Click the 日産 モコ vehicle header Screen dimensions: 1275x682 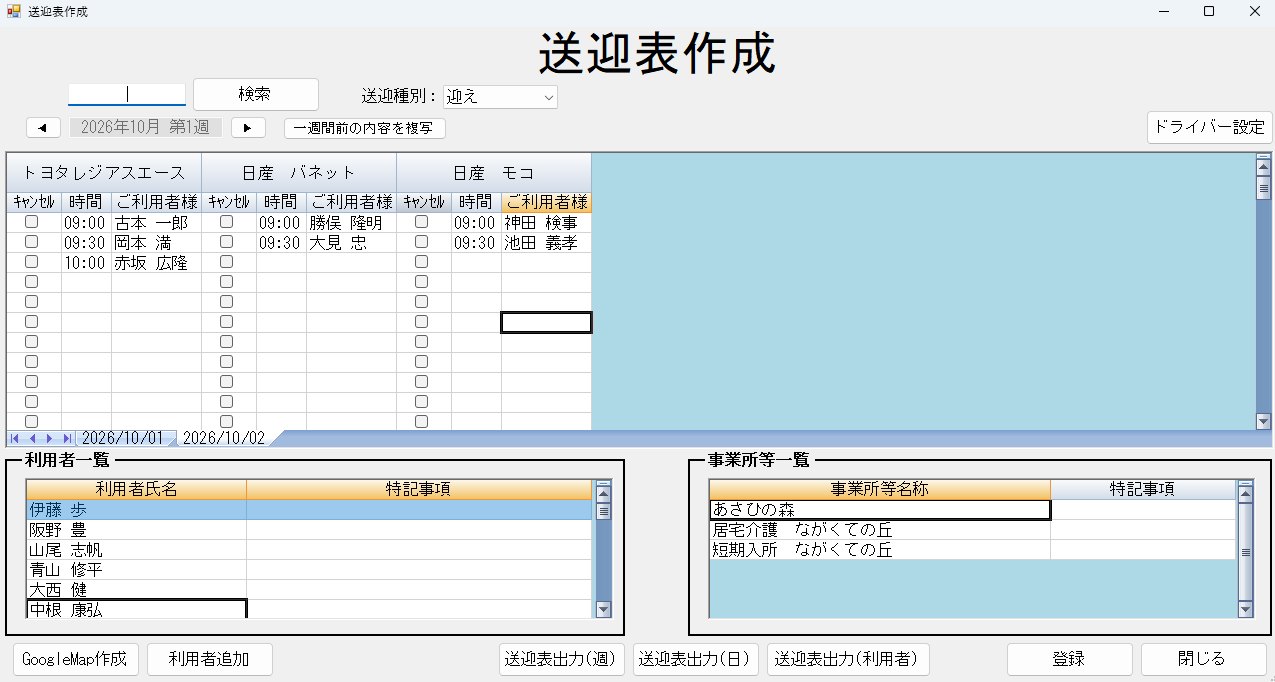pos(494,173)
